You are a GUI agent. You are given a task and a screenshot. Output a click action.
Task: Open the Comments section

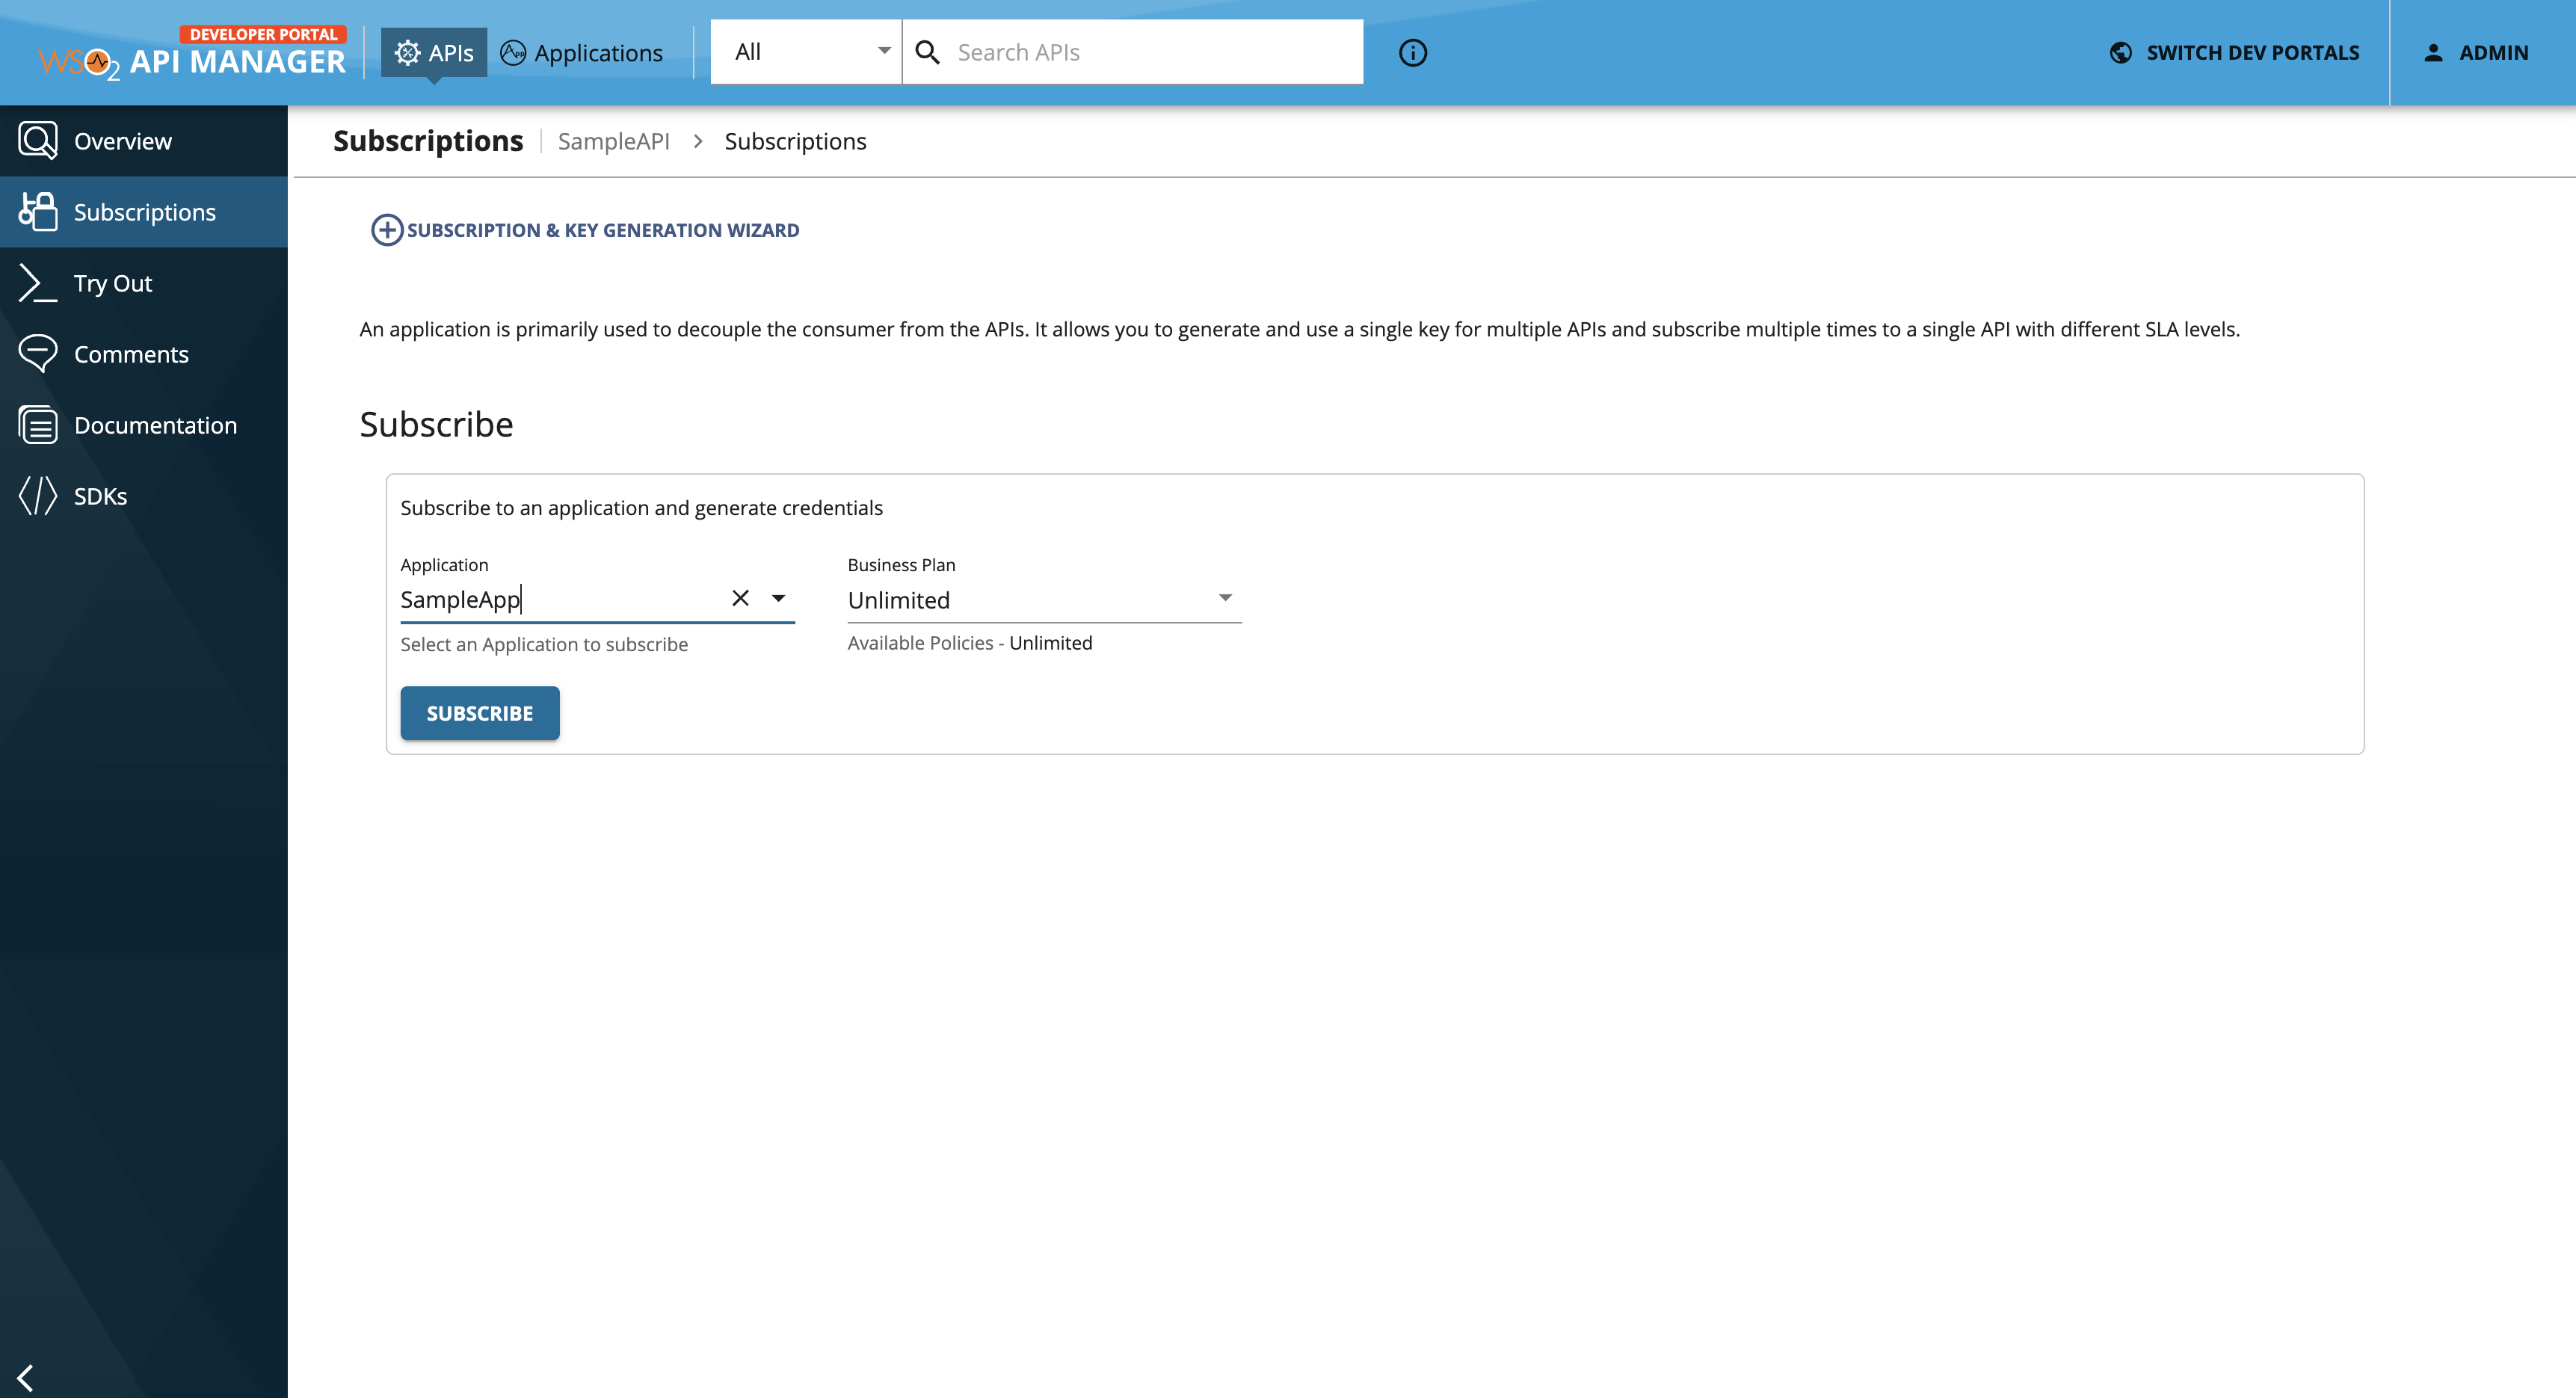pos(132,353)
